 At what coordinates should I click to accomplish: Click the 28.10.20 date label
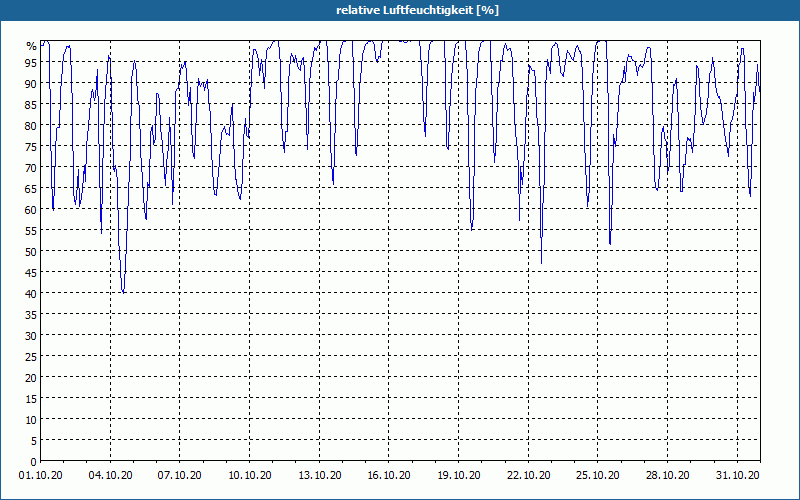tap(667, 476)
